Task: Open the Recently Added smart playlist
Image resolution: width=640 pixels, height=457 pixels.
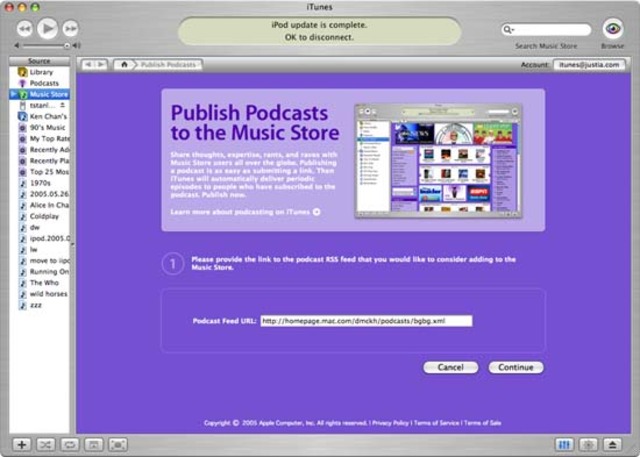Action: point(40,150)
